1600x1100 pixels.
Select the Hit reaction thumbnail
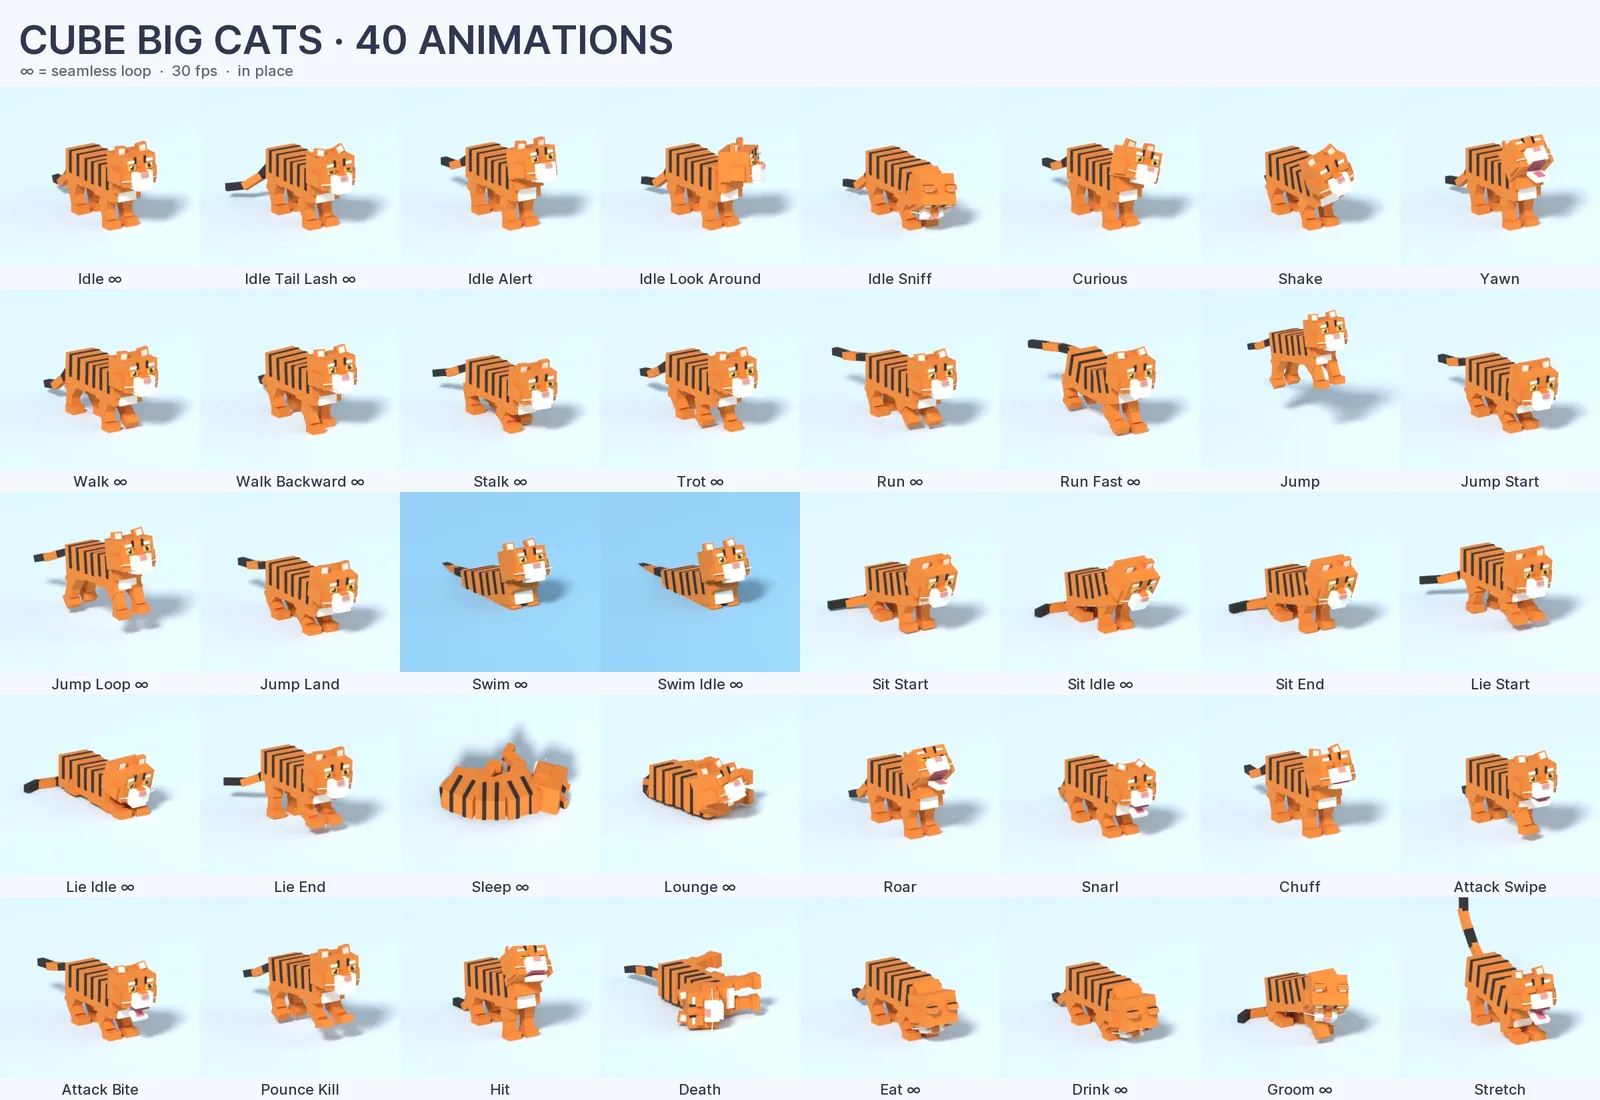click(x=500, y=987)
